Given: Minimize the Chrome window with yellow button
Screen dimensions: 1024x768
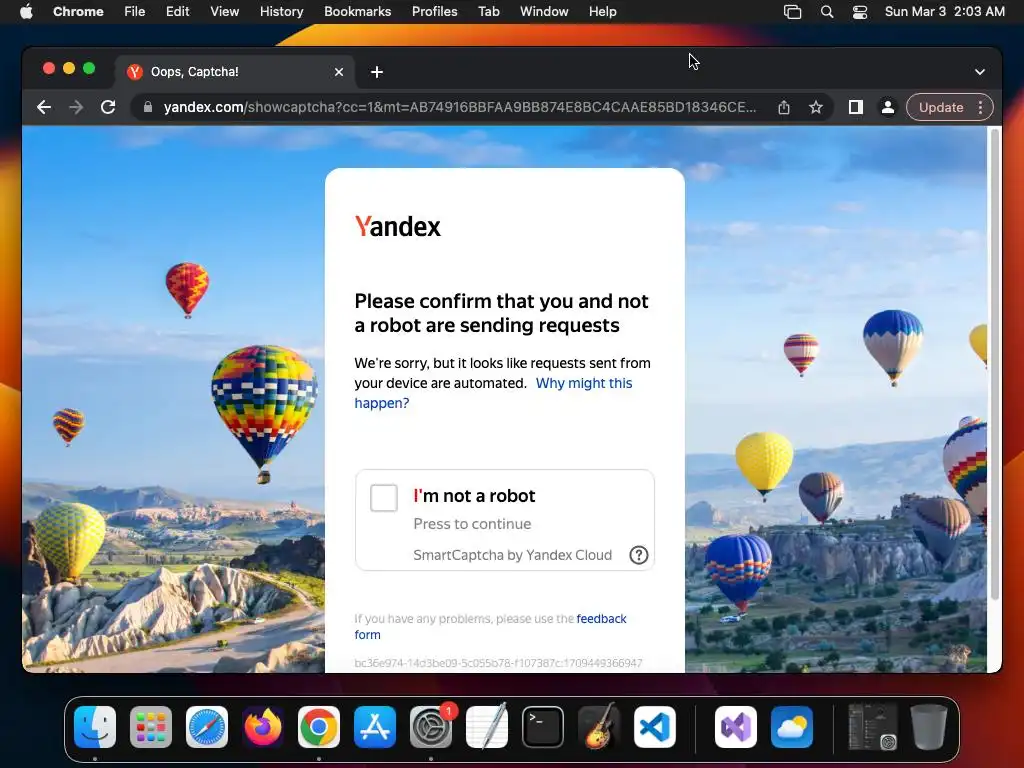Looking at the screenshot, I should (x=69, y=68).
